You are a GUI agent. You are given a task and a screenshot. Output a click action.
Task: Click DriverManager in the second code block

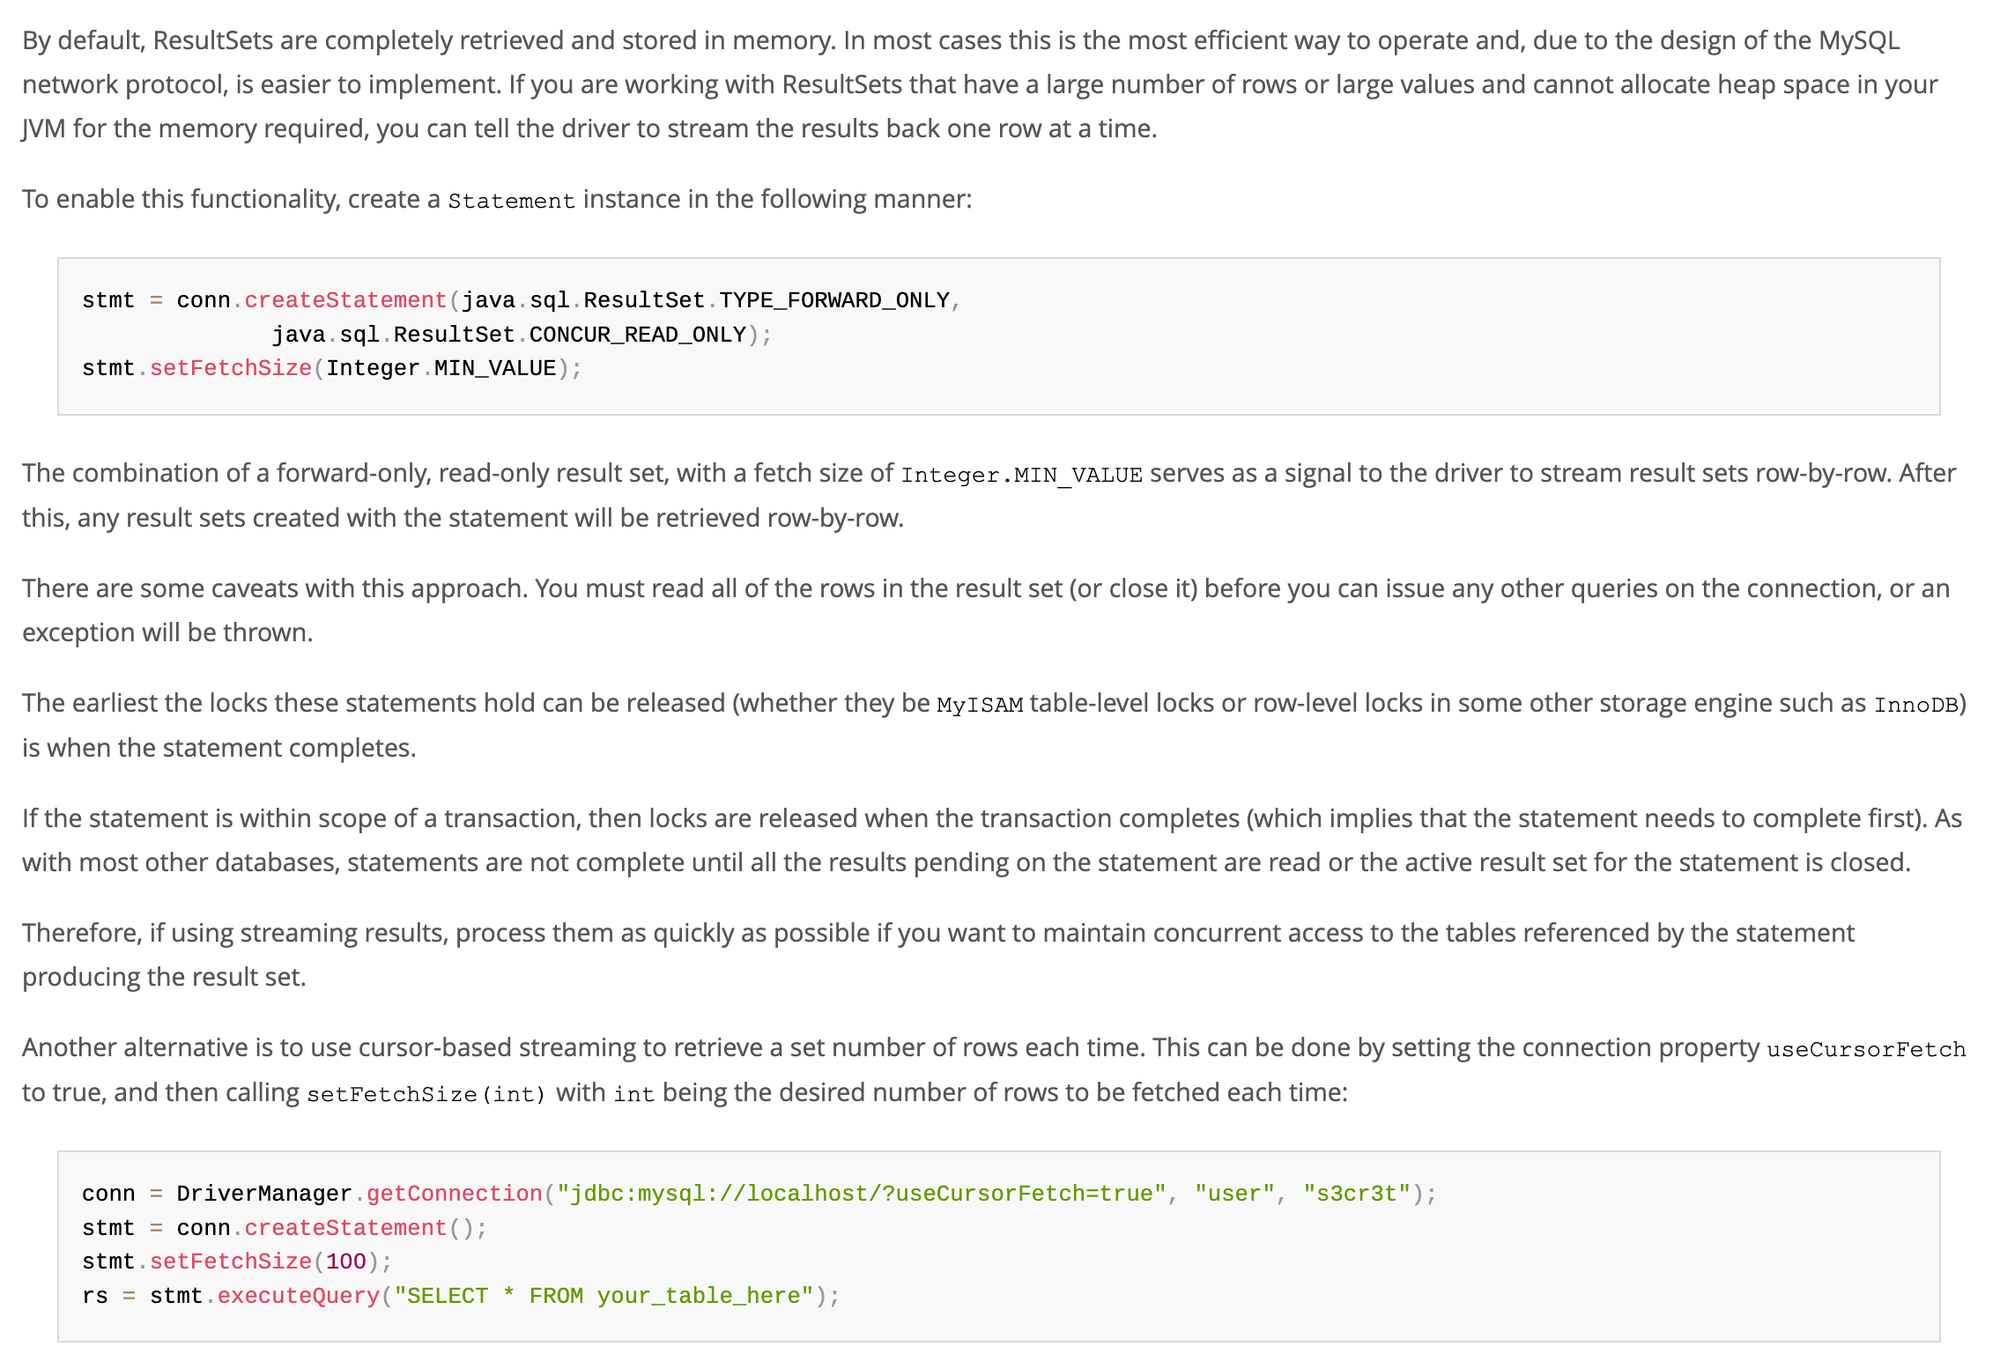tap(264, 1193)
